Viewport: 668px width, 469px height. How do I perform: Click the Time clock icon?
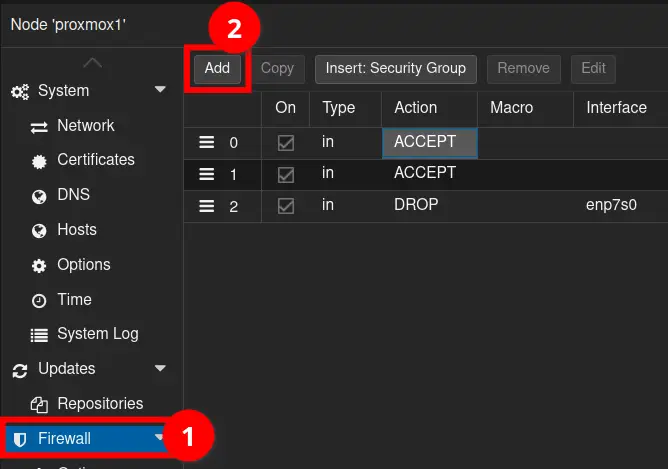(39, 301)
